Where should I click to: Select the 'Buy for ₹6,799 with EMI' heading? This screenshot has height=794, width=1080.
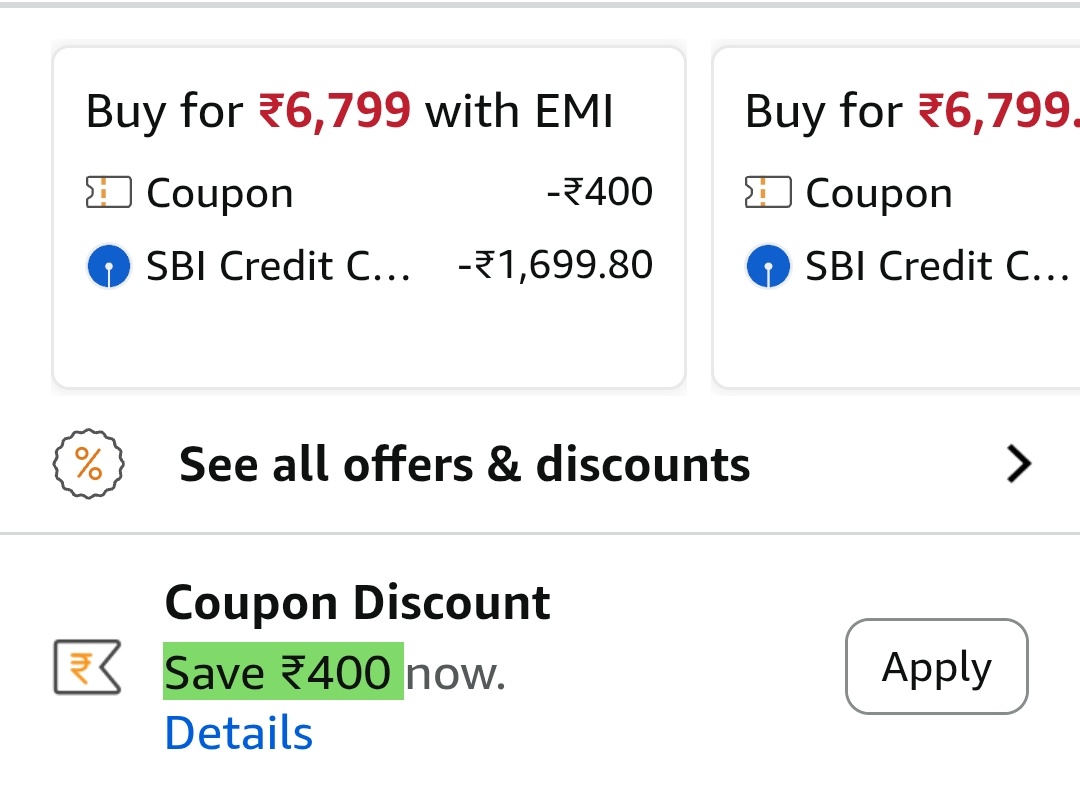349,111
